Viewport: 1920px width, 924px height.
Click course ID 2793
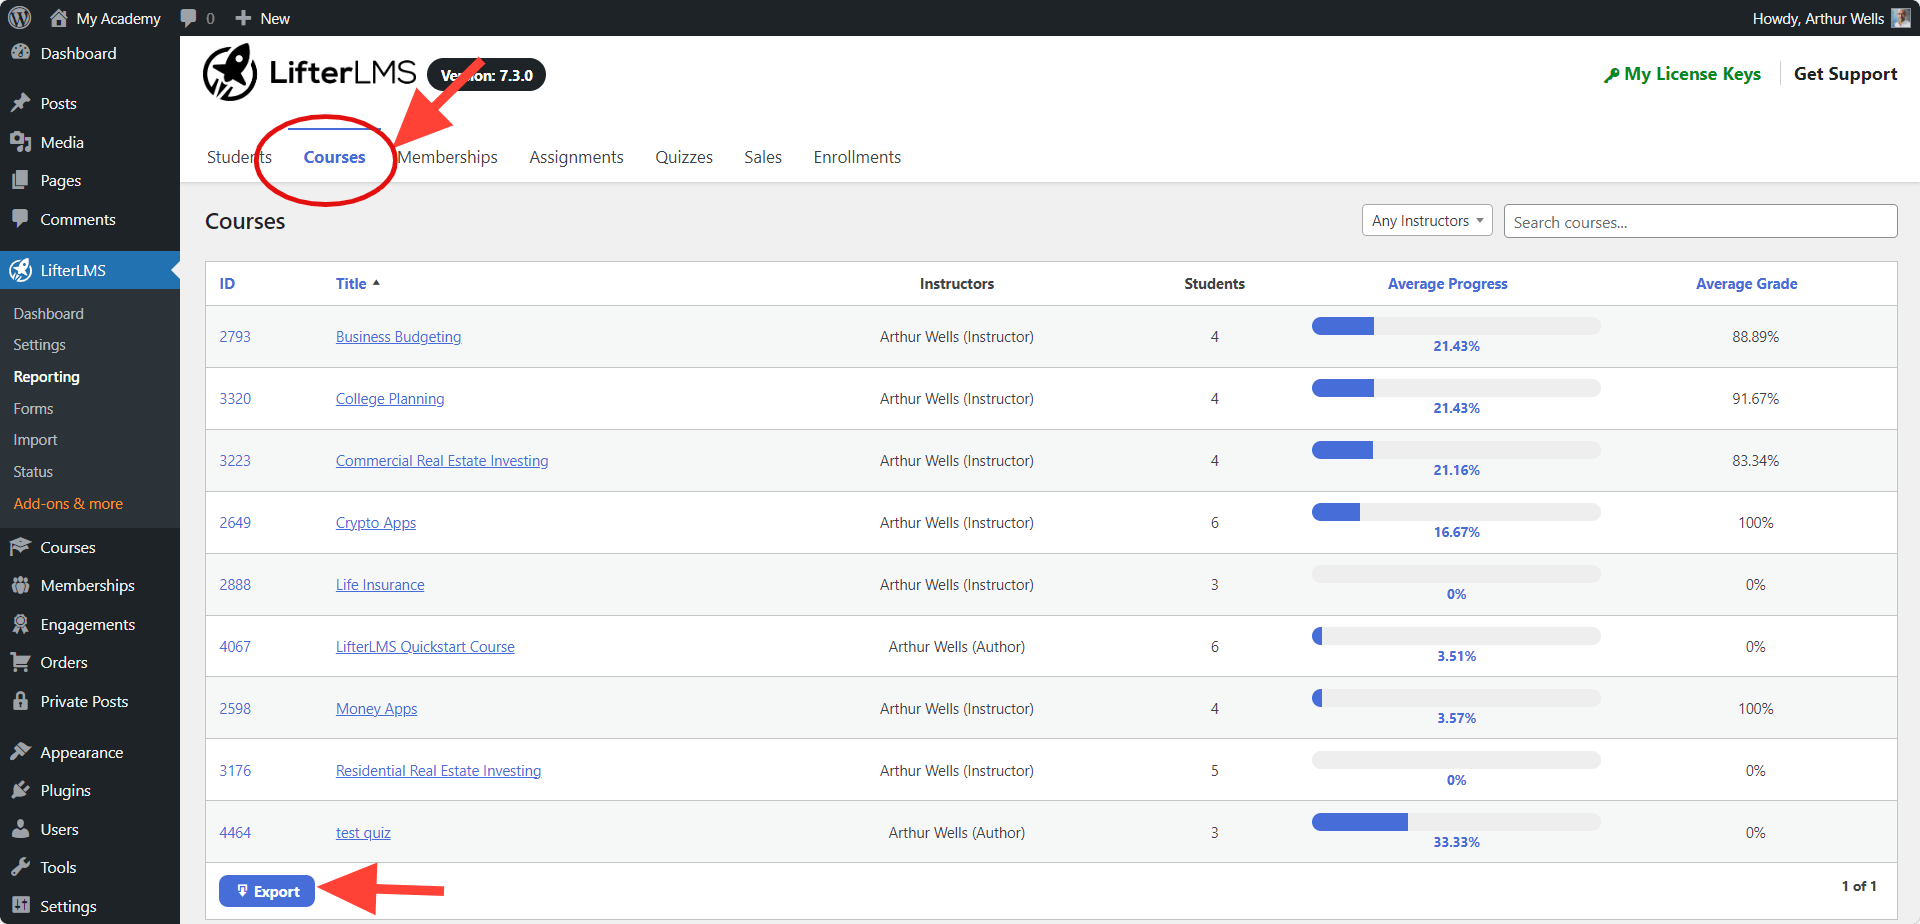(235, 337)
